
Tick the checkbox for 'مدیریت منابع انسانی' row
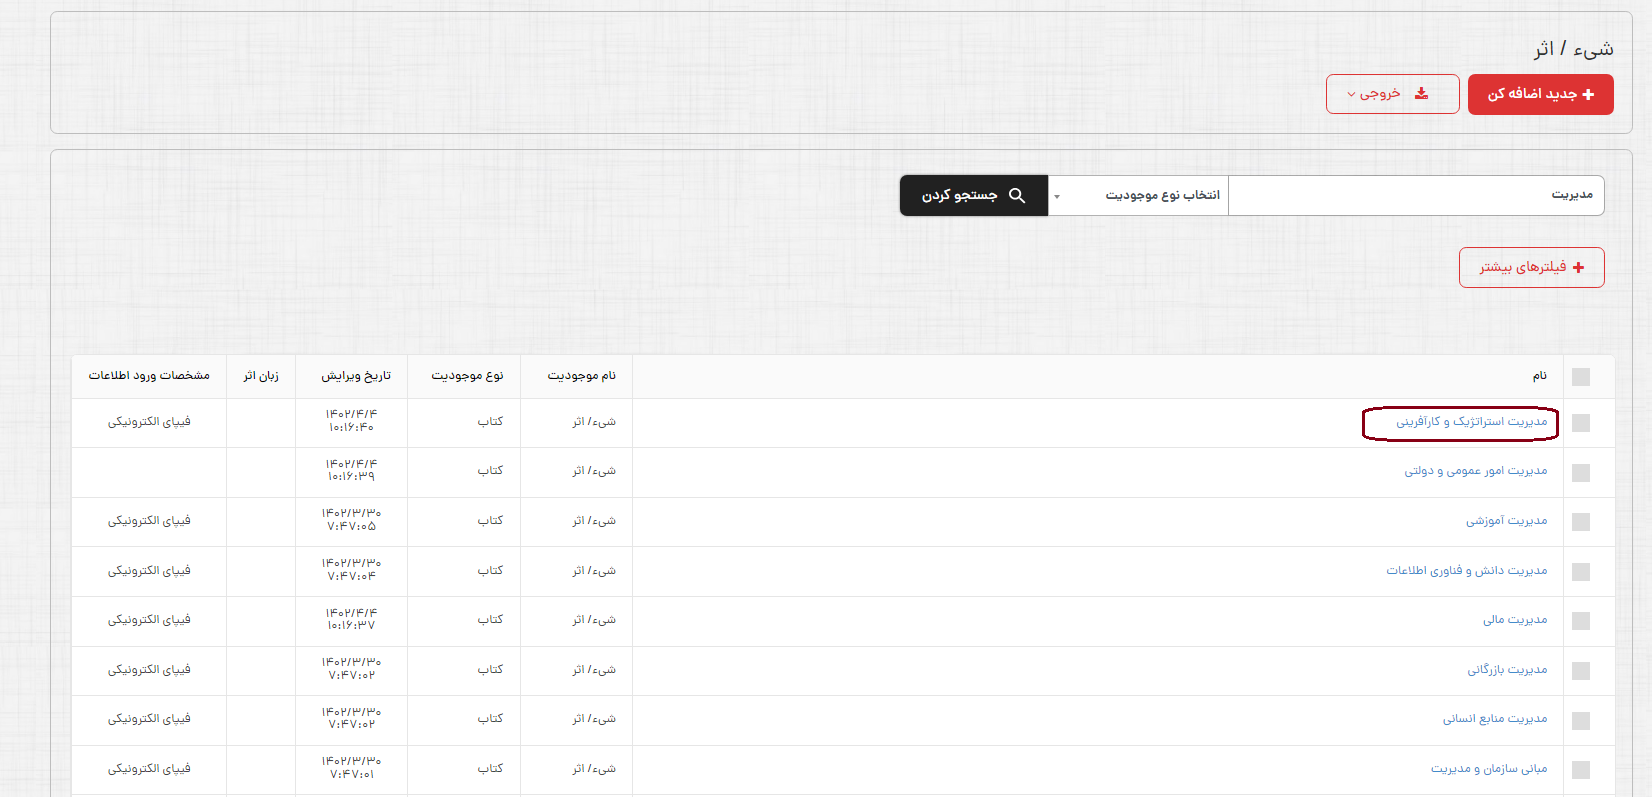1581,720
